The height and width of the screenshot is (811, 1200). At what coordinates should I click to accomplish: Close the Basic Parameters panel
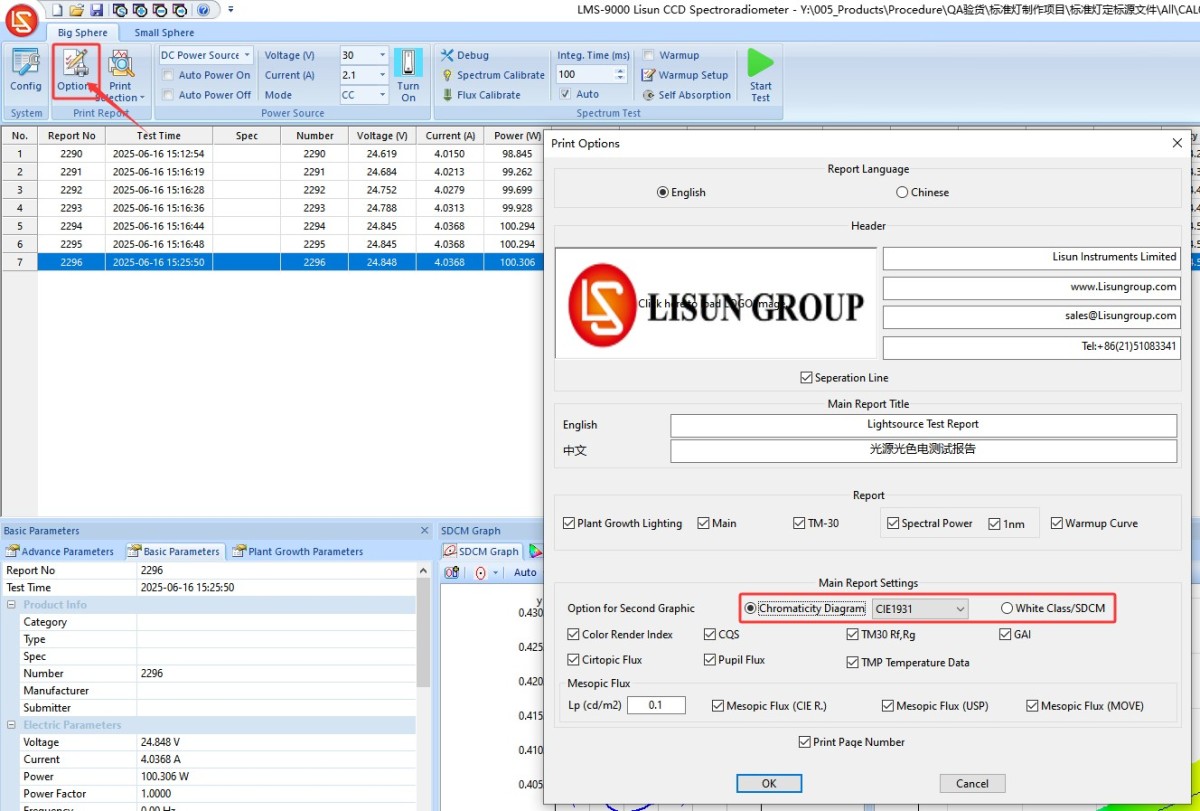[x=423, y=531]
